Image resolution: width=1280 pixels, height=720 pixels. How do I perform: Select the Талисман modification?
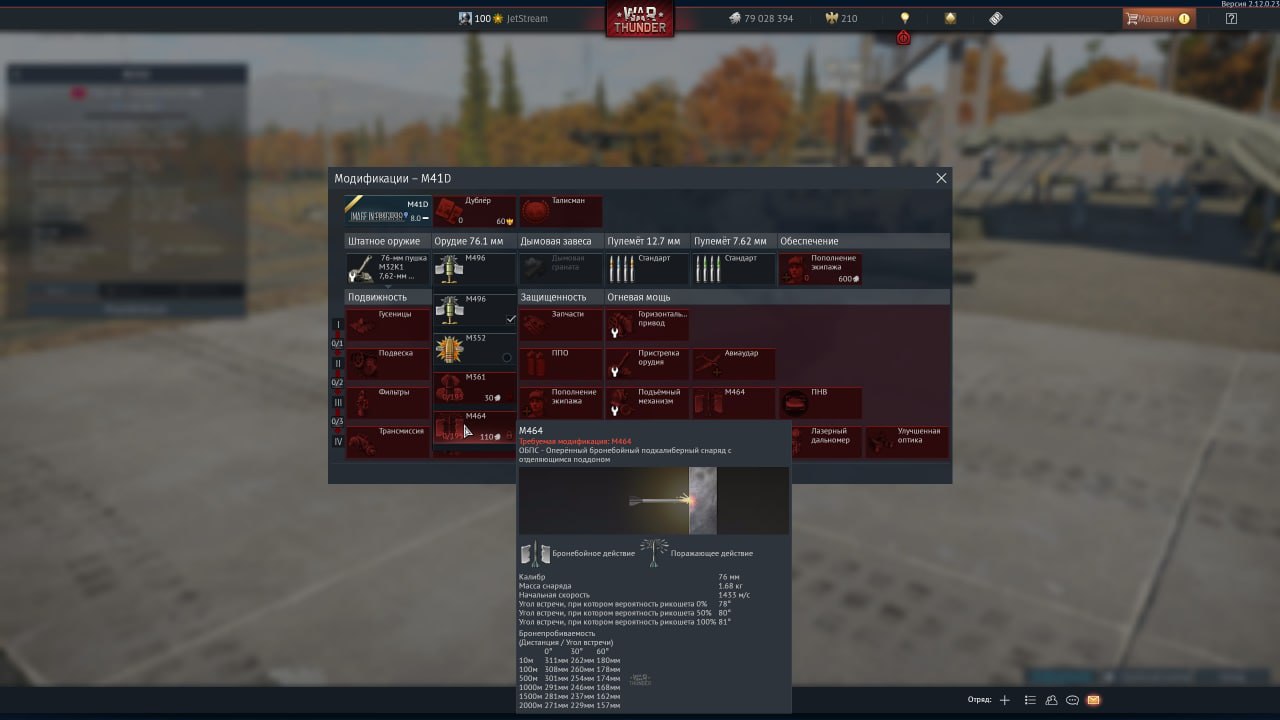(x=561, y=211)
